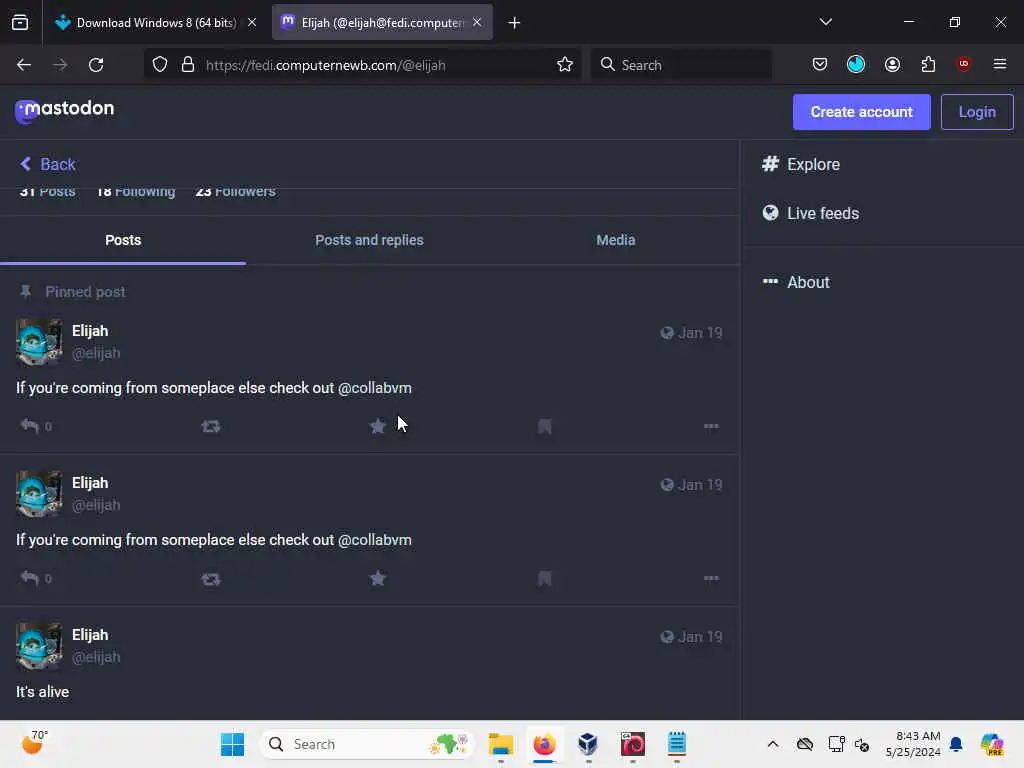The width and height of the screenshot is (1024, 768).
Task: Open About in sidebar
Action: click(796, 282)
